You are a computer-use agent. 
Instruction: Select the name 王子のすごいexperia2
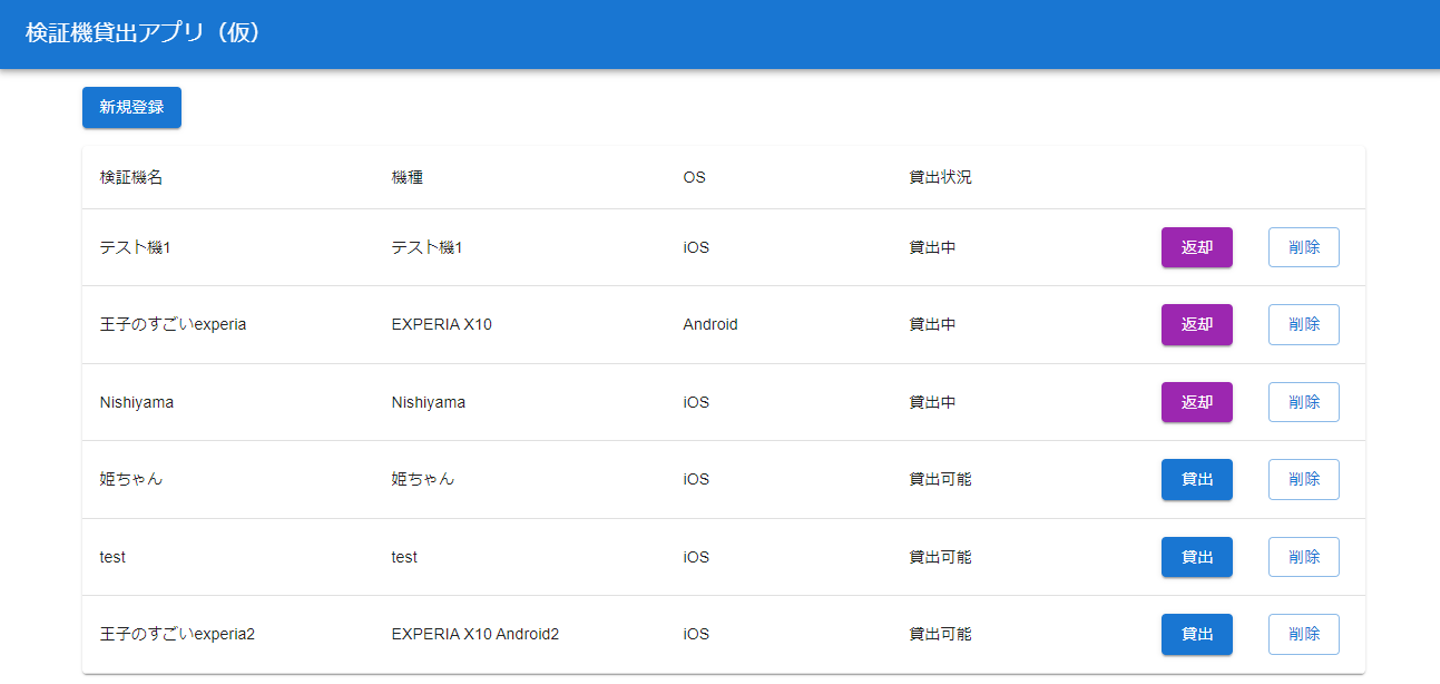(x=178, y=634)
